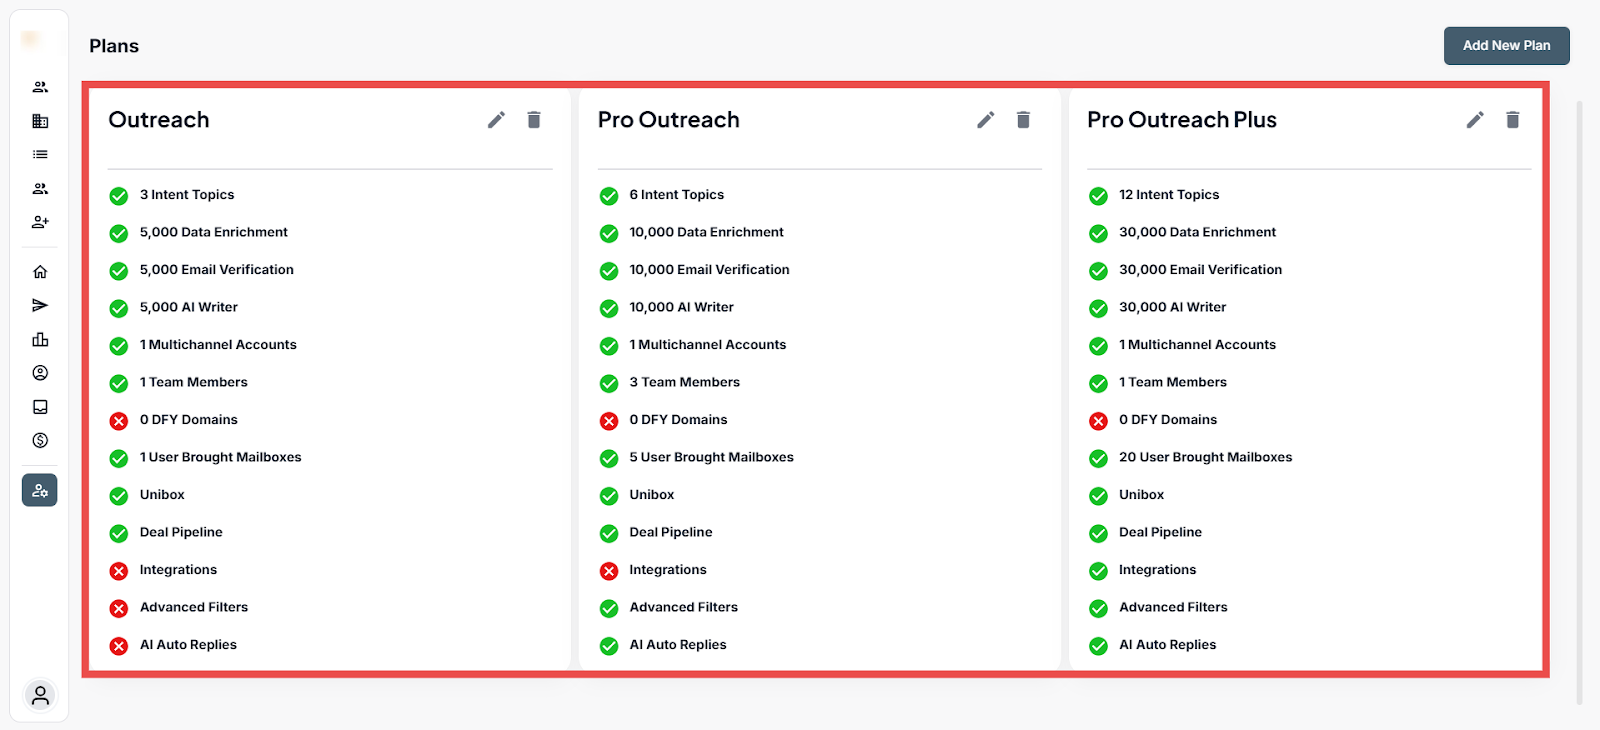Click the add-person icon in sidebar
This screenshot has width=1600, height=730.
40,222
